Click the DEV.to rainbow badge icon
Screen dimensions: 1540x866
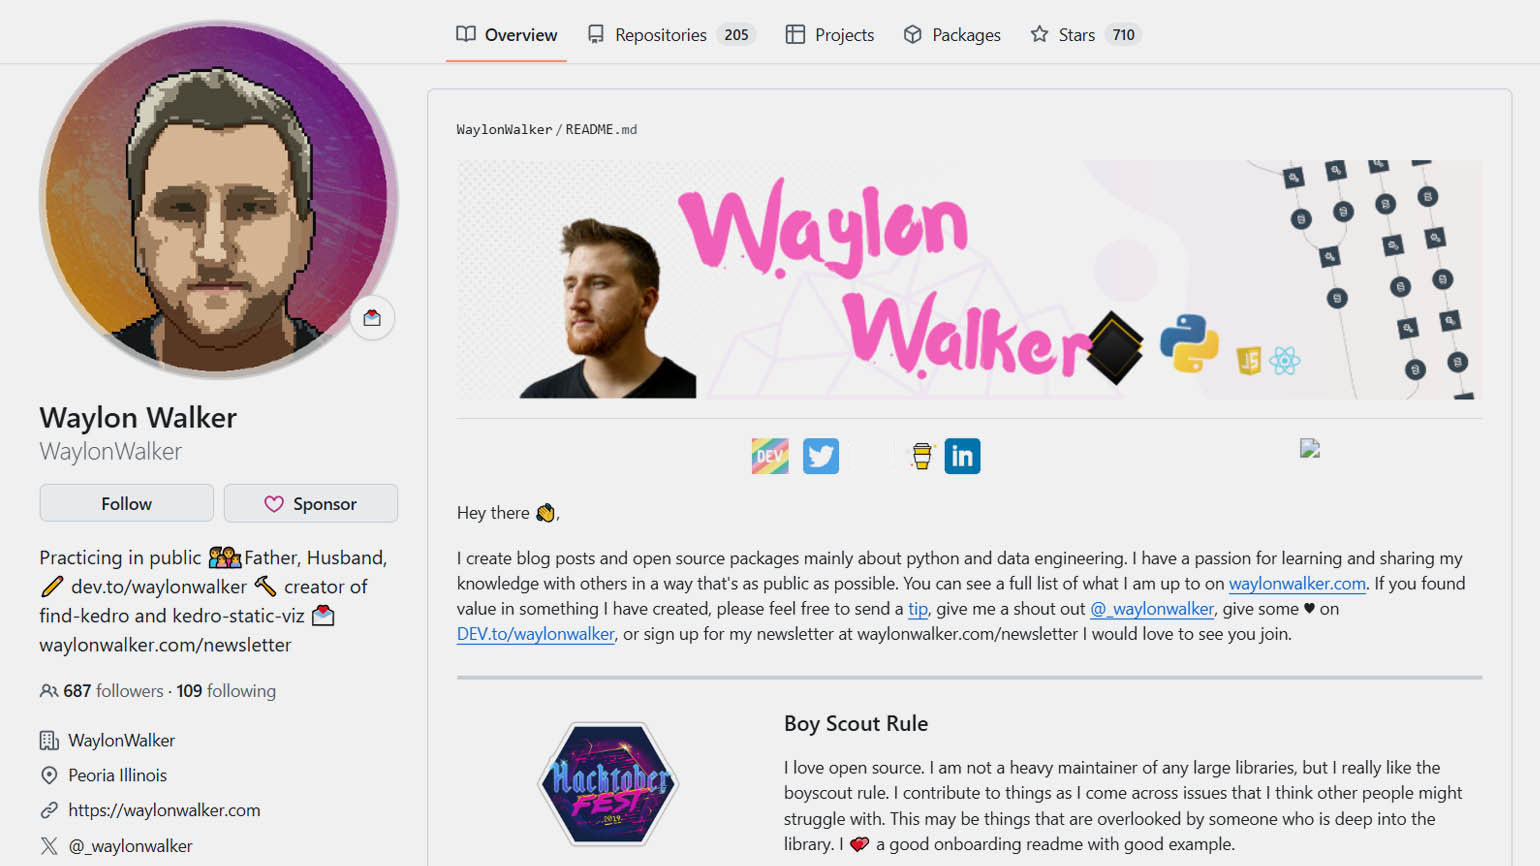pos(770,456)
